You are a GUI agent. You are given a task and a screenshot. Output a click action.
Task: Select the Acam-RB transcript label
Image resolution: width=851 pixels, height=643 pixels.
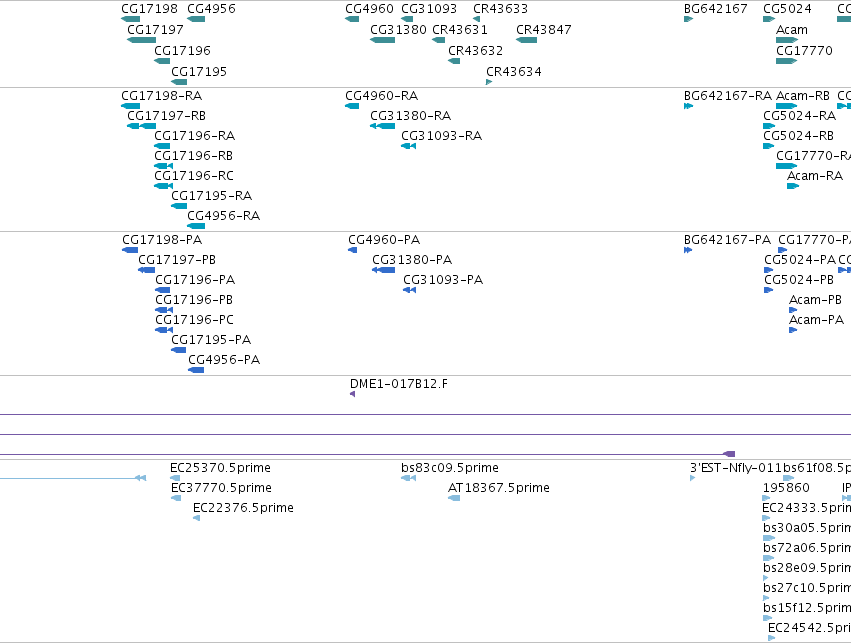pos(803,96)
